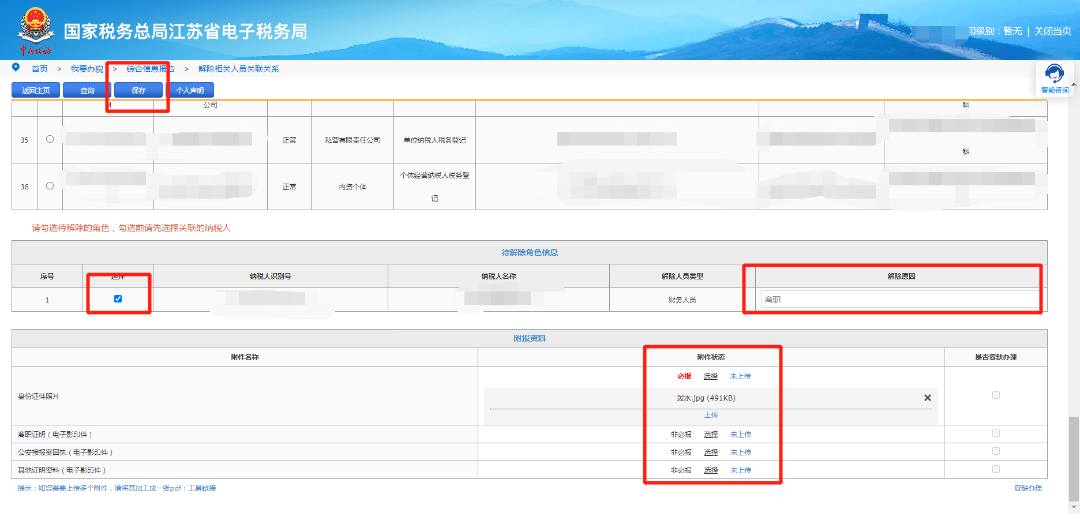Click the 待解除角色信息 section header
This screenshot has width=1080, height=519.
pyautogui.click(x=530, y=253)
